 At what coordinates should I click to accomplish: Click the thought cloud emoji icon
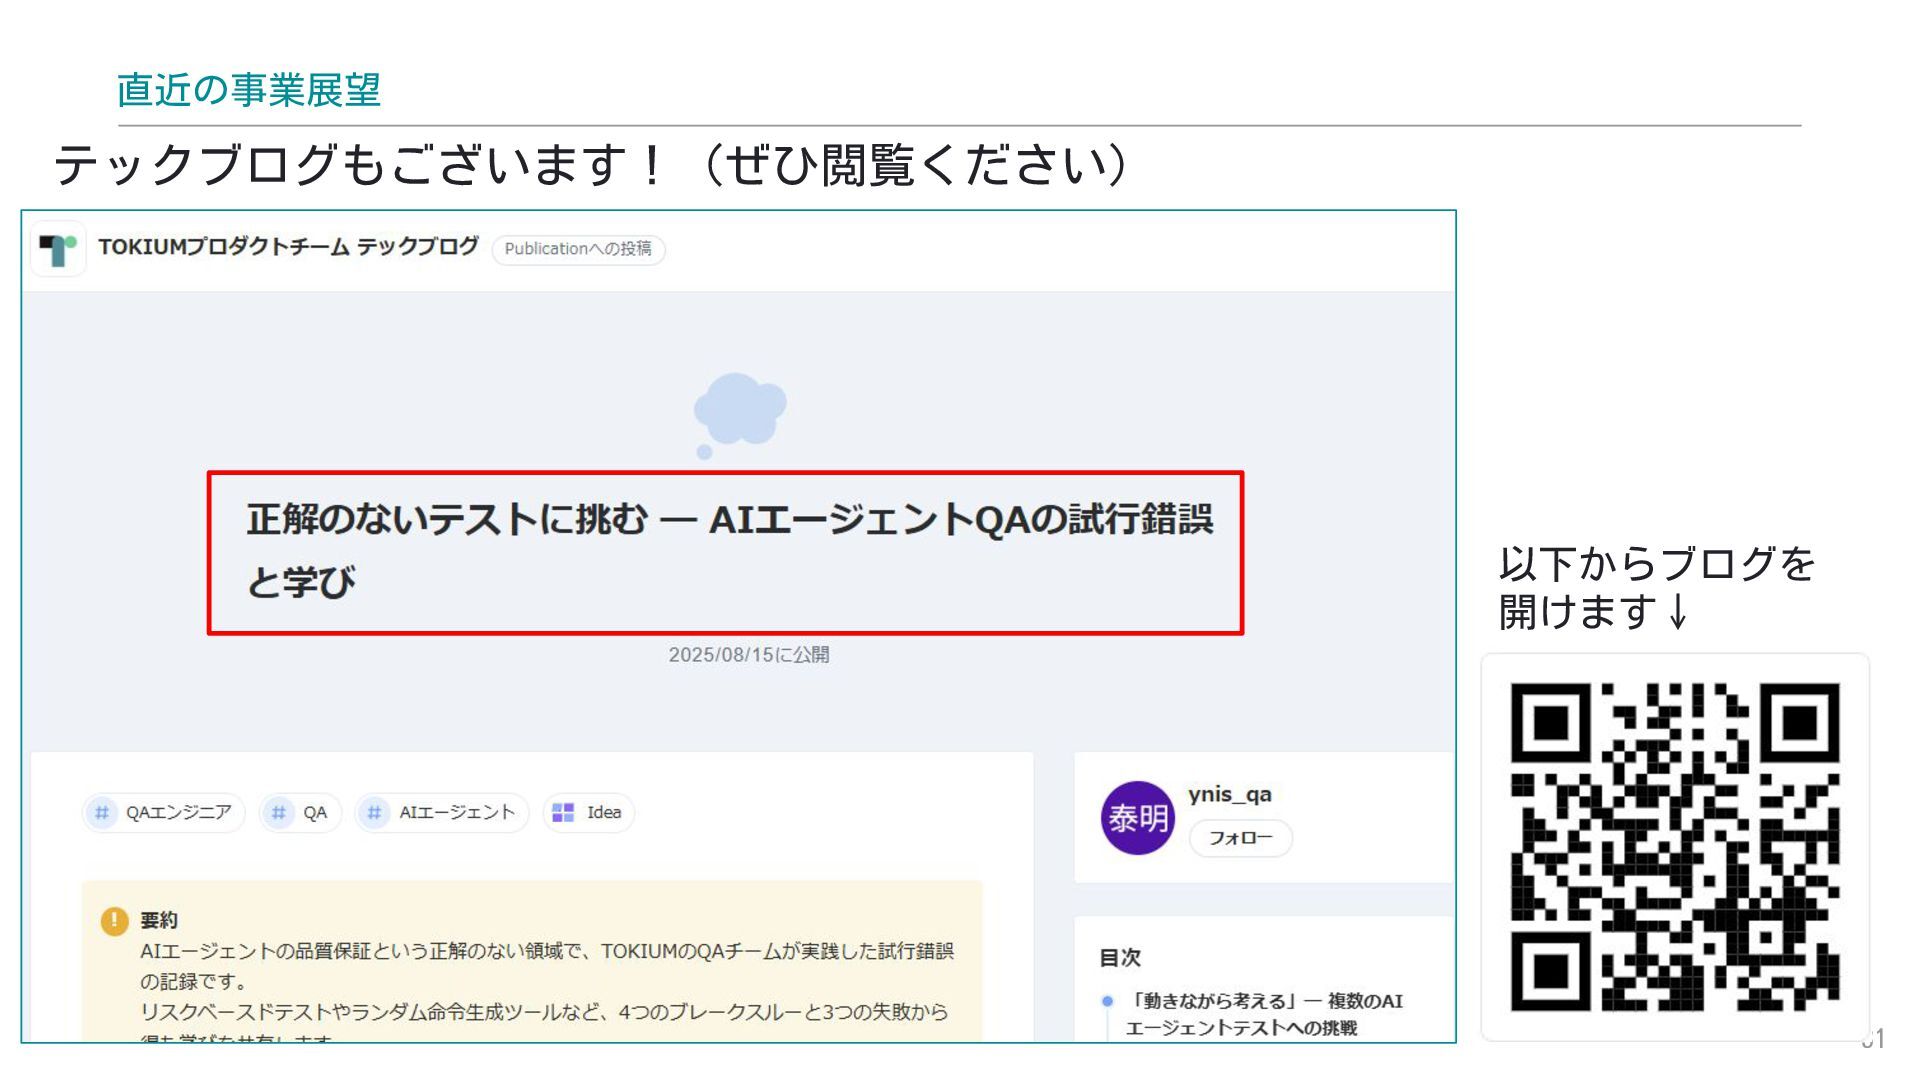point(740,415)
